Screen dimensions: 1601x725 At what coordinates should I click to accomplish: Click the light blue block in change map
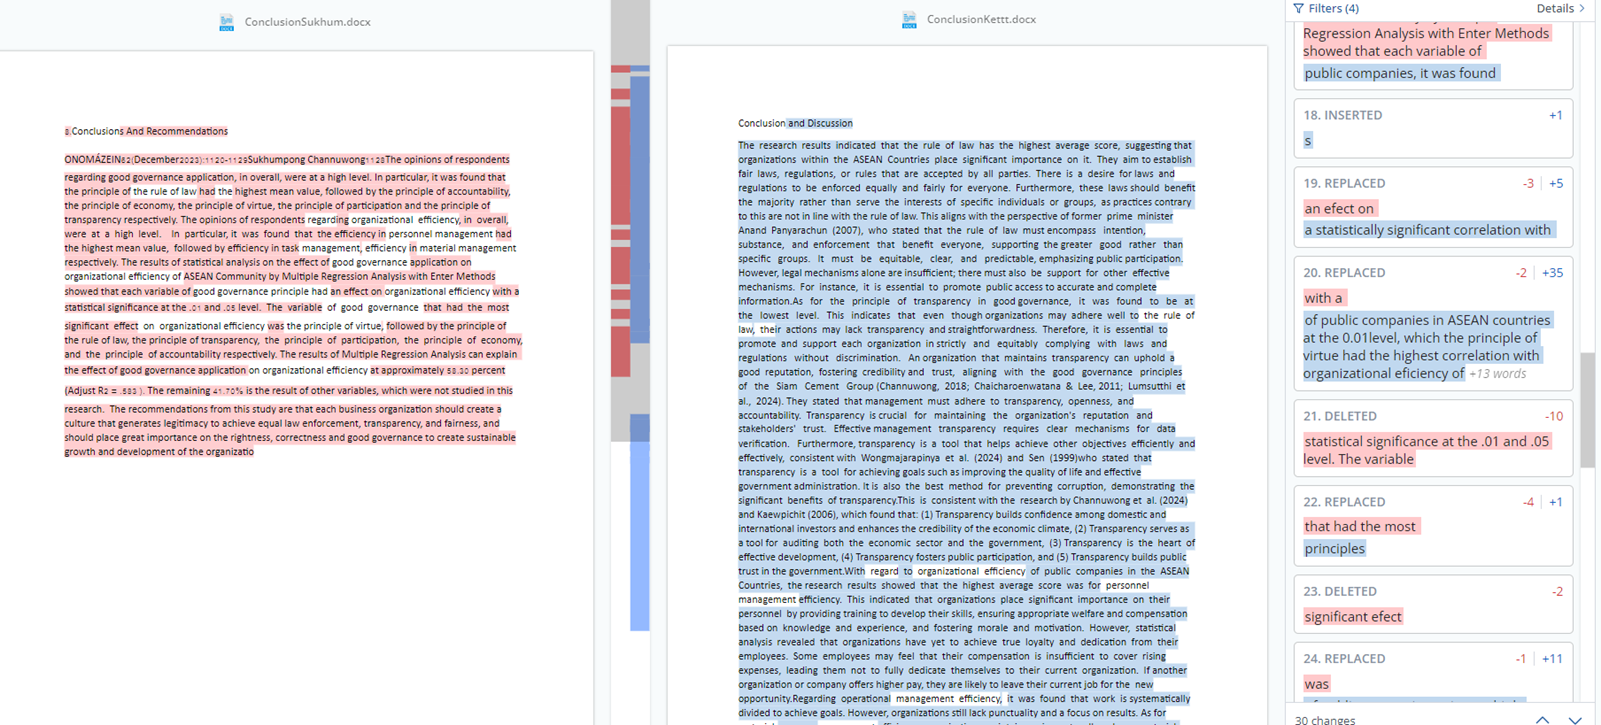[639, 530]
